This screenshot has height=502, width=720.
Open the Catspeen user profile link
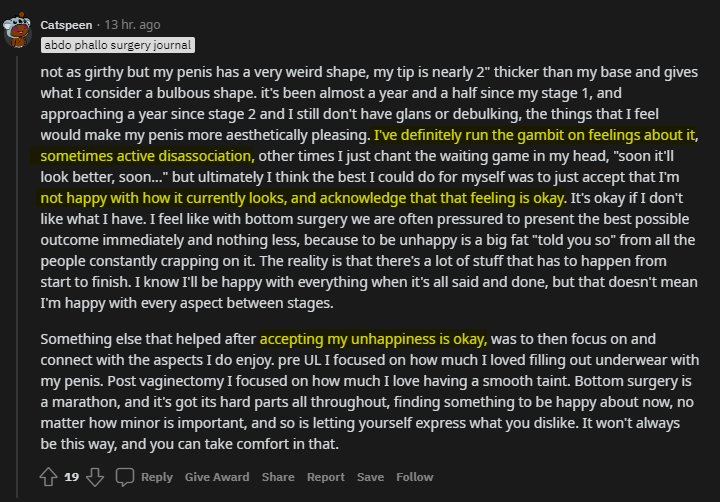coord(67,24)
